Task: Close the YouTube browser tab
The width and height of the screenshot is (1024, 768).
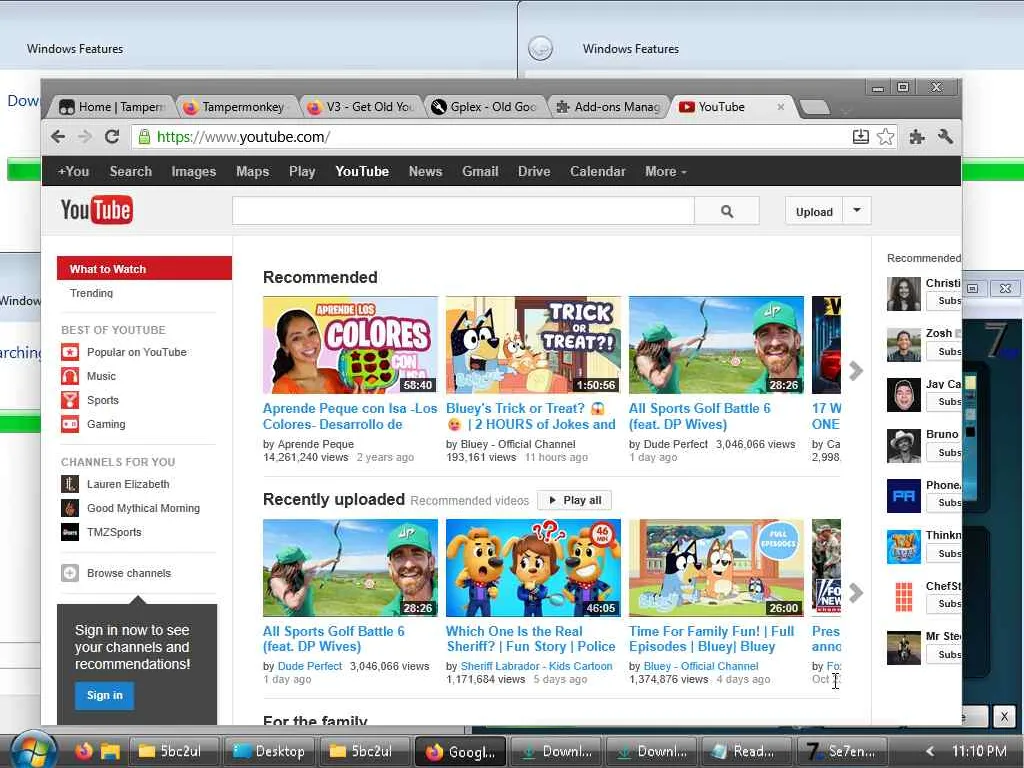Action: pyautogui.click(x=780, y=106)
